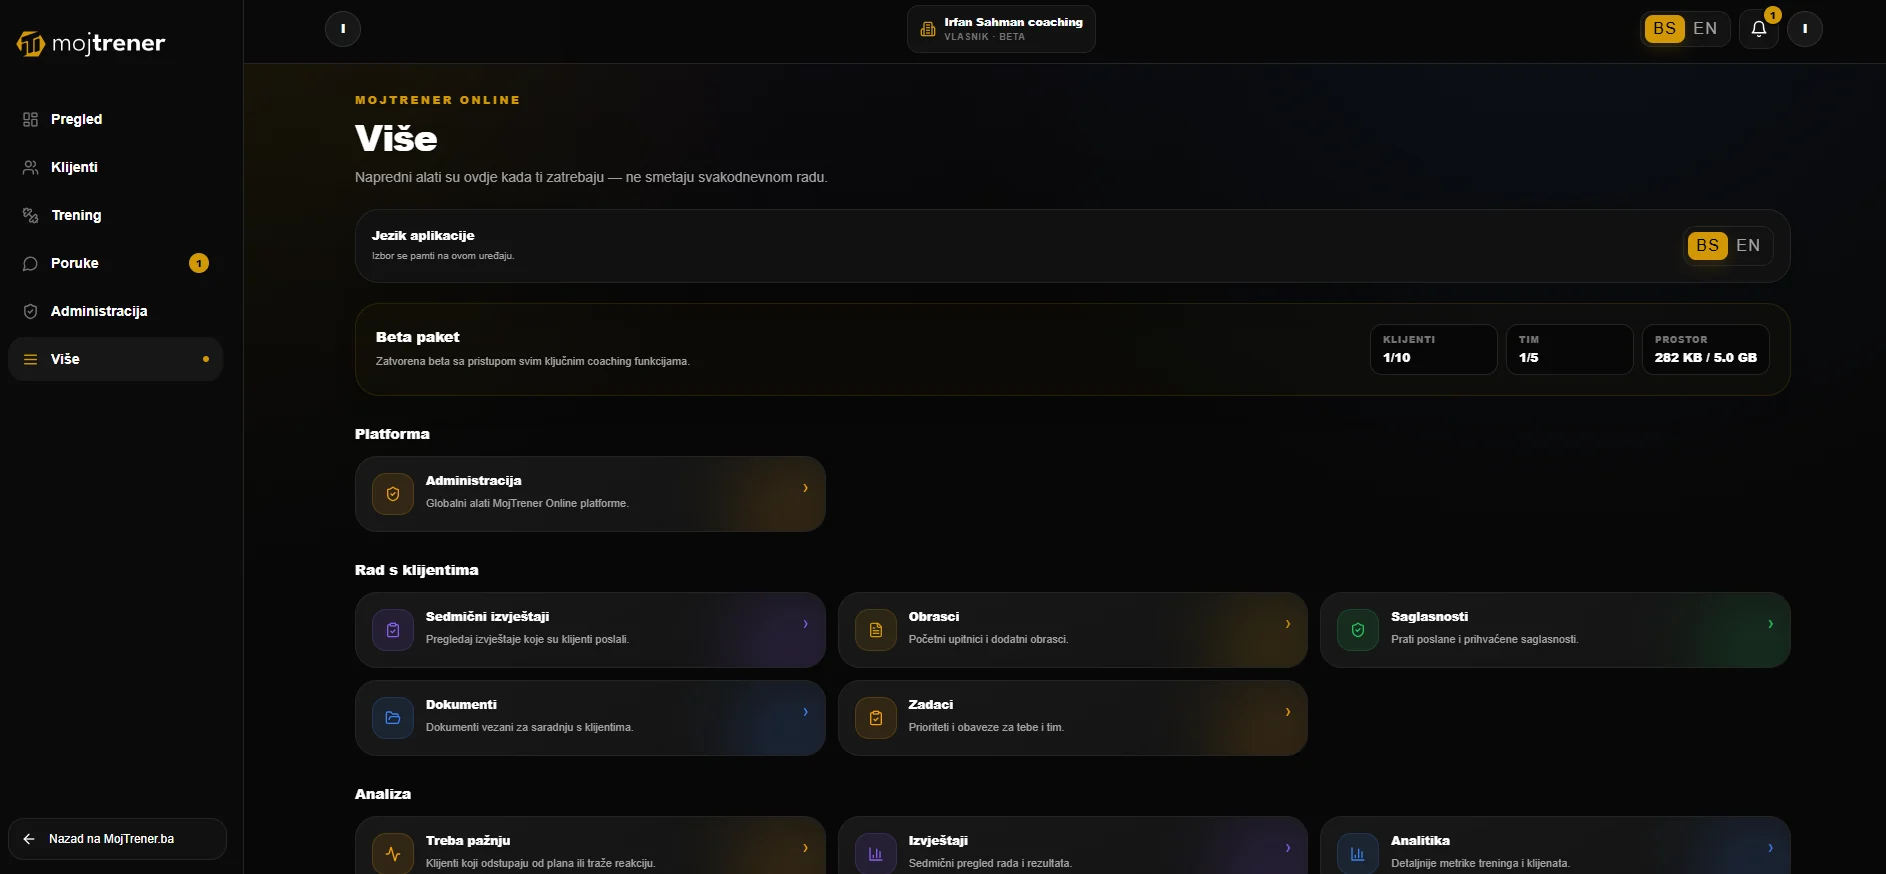
Task: Select Više in the sidebar
Action: [115, 359]
